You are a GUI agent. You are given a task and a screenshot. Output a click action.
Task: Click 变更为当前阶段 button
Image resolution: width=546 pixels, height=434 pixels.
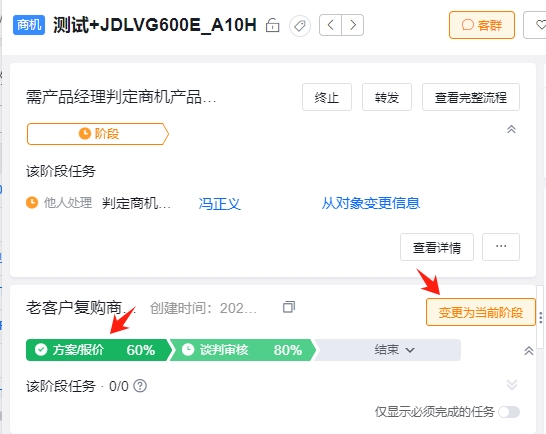point(481,312)
